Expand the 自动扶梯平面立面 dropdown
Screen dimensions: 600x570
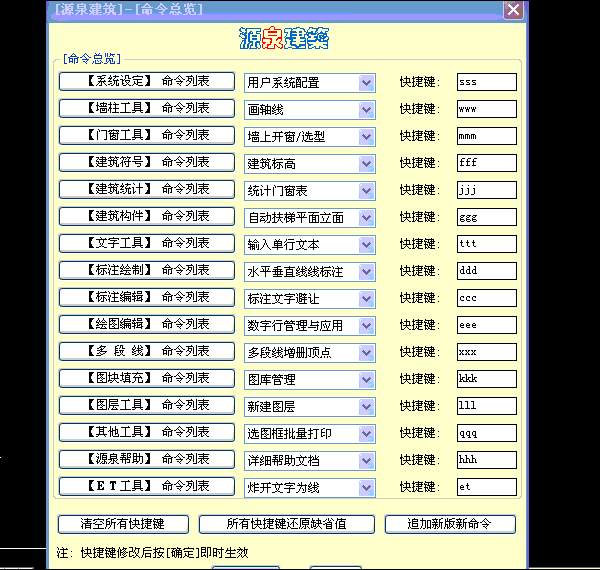(x=366, y=217)
